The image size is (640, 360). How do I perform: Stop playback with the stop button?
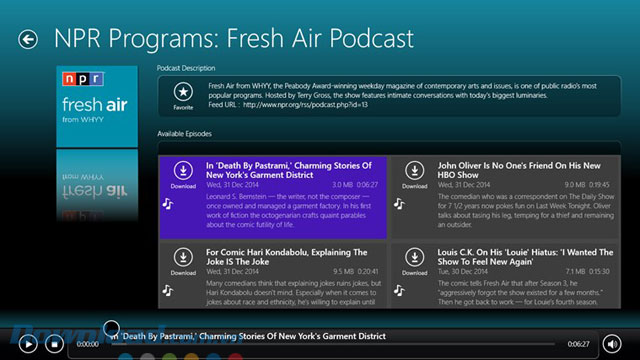54,344
